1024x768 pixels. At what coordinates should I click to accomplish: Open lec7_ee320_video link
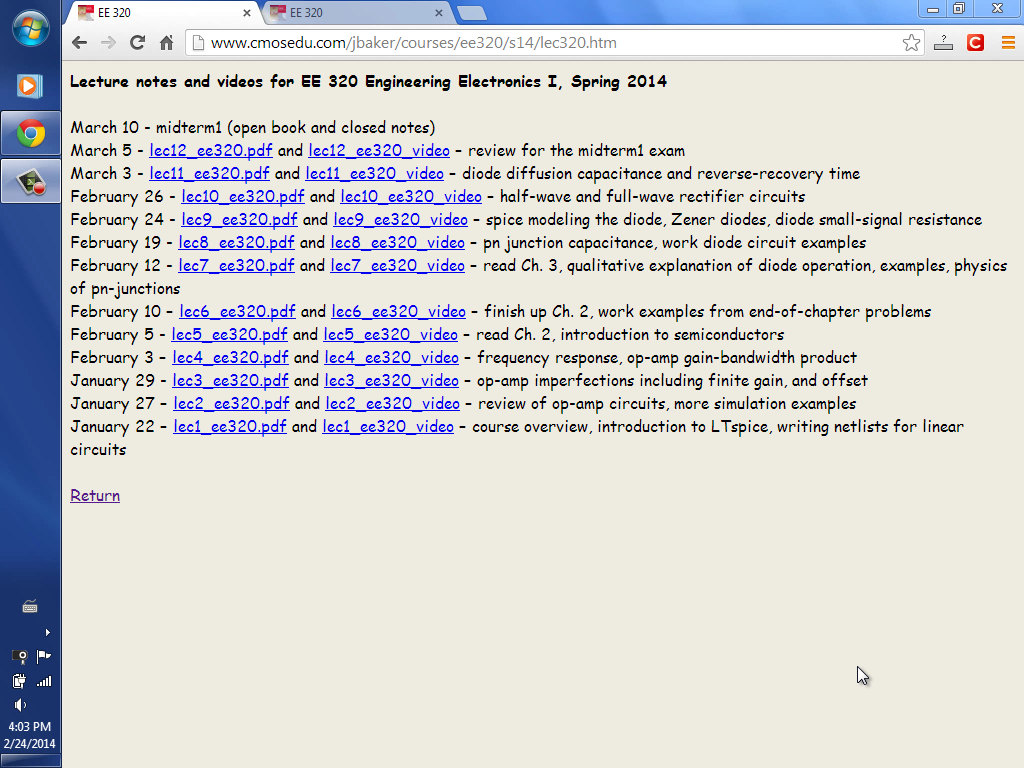397,266
